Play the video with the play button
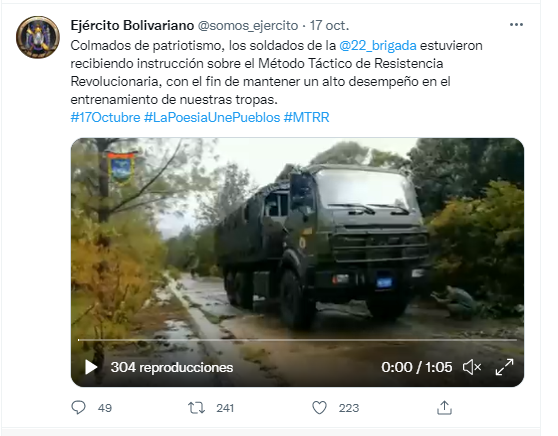Image resolution: width=558 pixels, height=436 pixels. tap(91, 367)
